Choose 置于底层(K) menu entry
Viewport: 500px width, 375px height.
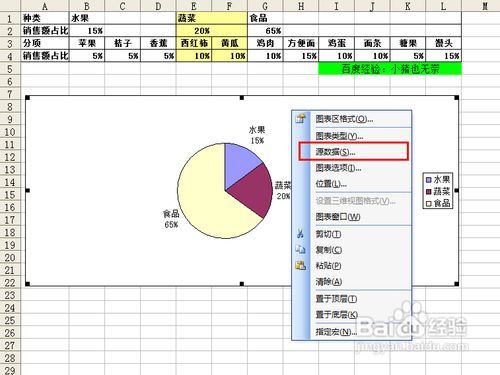tap(337, 315)
